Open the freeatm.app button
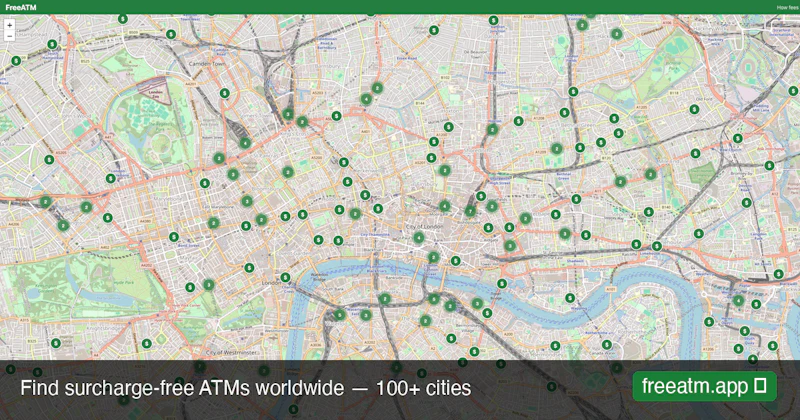This screenshot has width=800, height=420. coord(705,386)
